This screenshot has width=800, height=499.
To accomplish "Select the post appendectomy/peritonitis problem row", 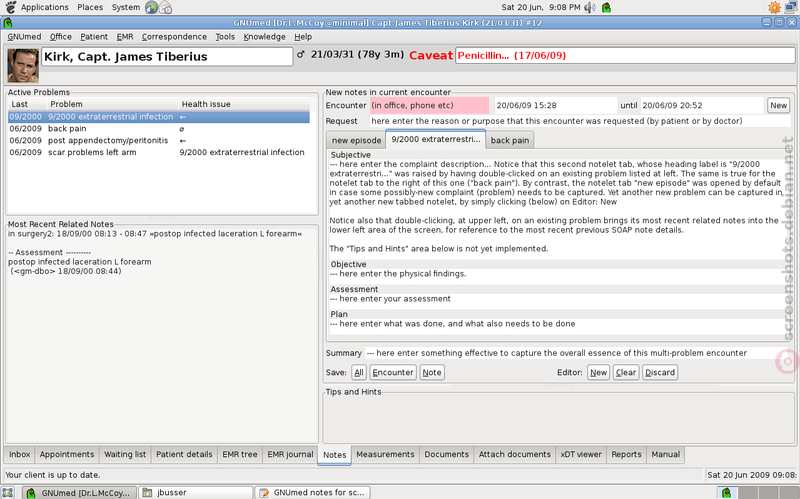I will [108, 141].
